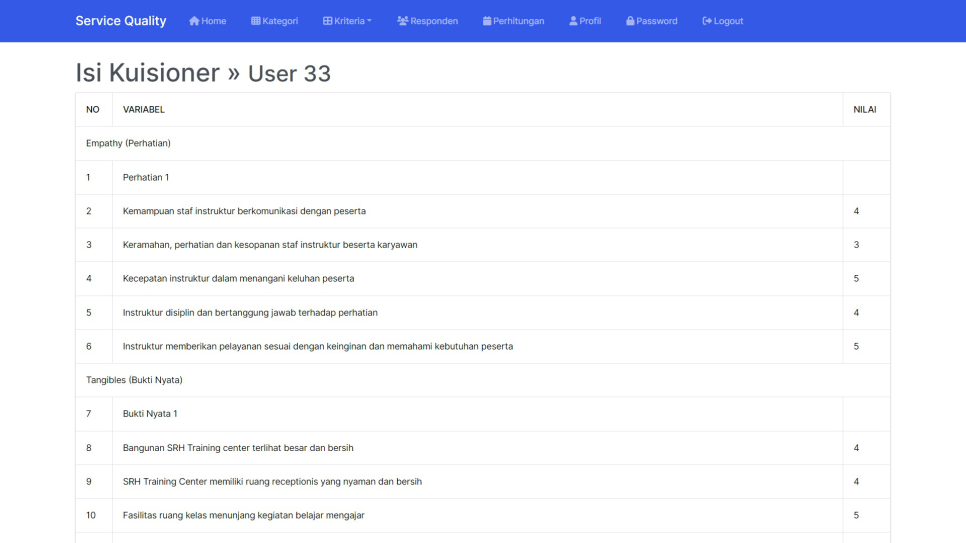
Task: Click the value 5 in row 4
Action: tap(856, 279)
